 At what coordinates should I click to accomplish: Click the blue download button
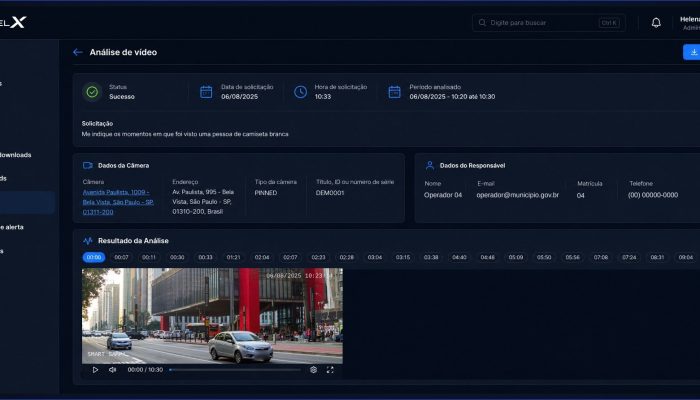tap(692, 52)
